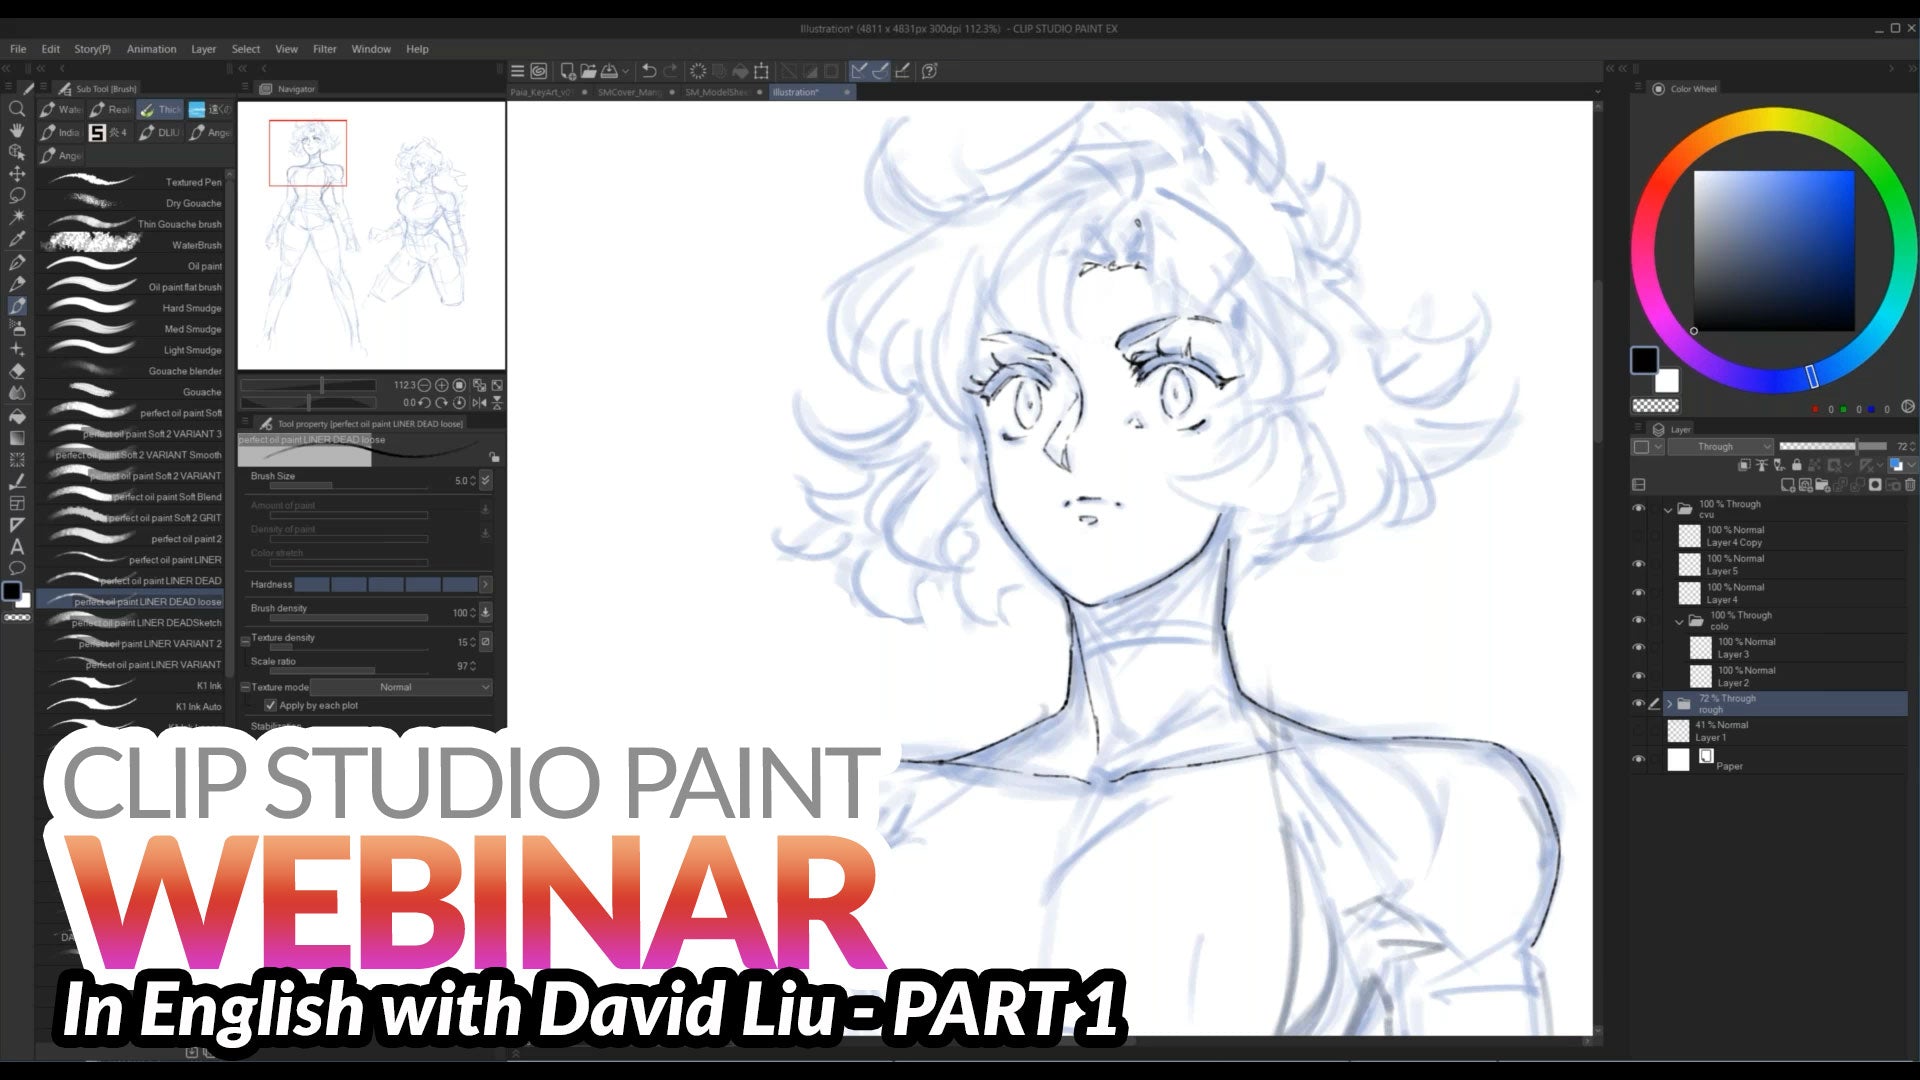The width and height of the screenshot is (1920, 1080).
Task: Open the Texture mode Normal dropdown
Action: (x=401, y=687)
